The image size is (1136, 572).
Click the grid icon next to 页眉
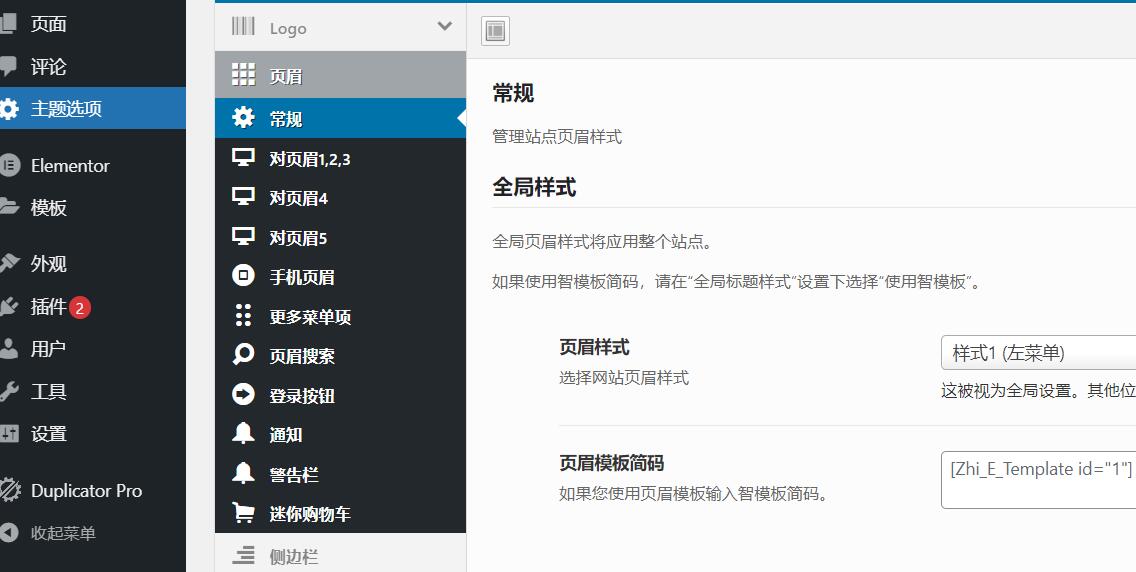click(x=243, y=74)
